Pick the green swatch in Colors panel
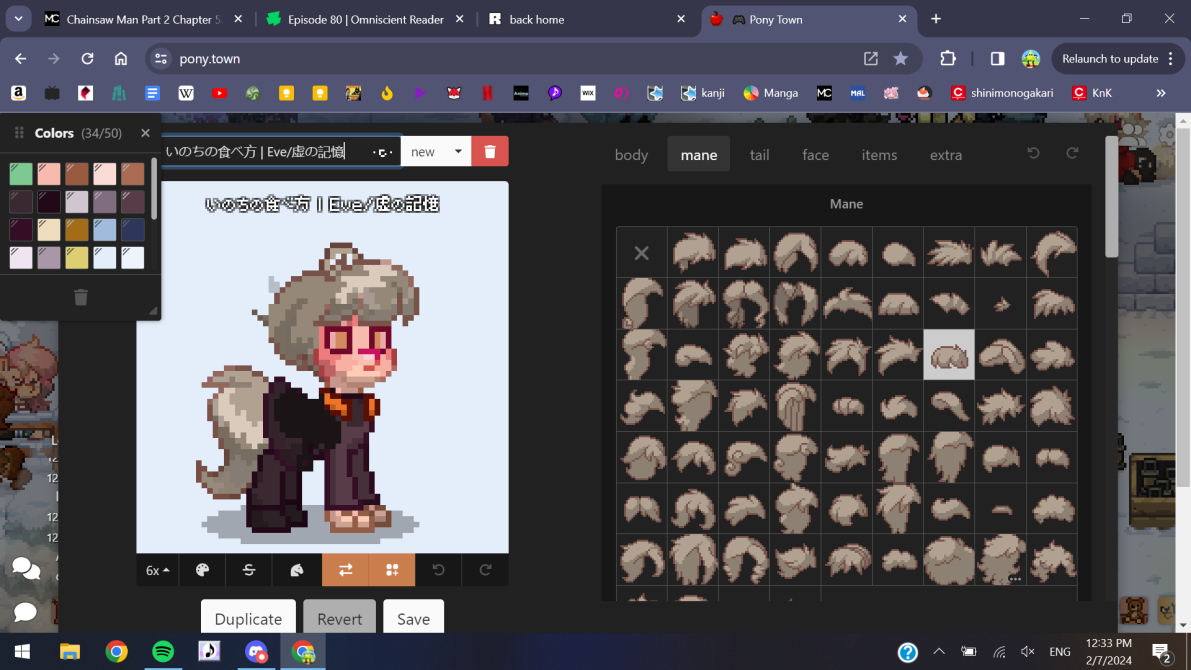Image resolution: width=1191 pixels, height=670 pixels. click(x=21, y=174)
